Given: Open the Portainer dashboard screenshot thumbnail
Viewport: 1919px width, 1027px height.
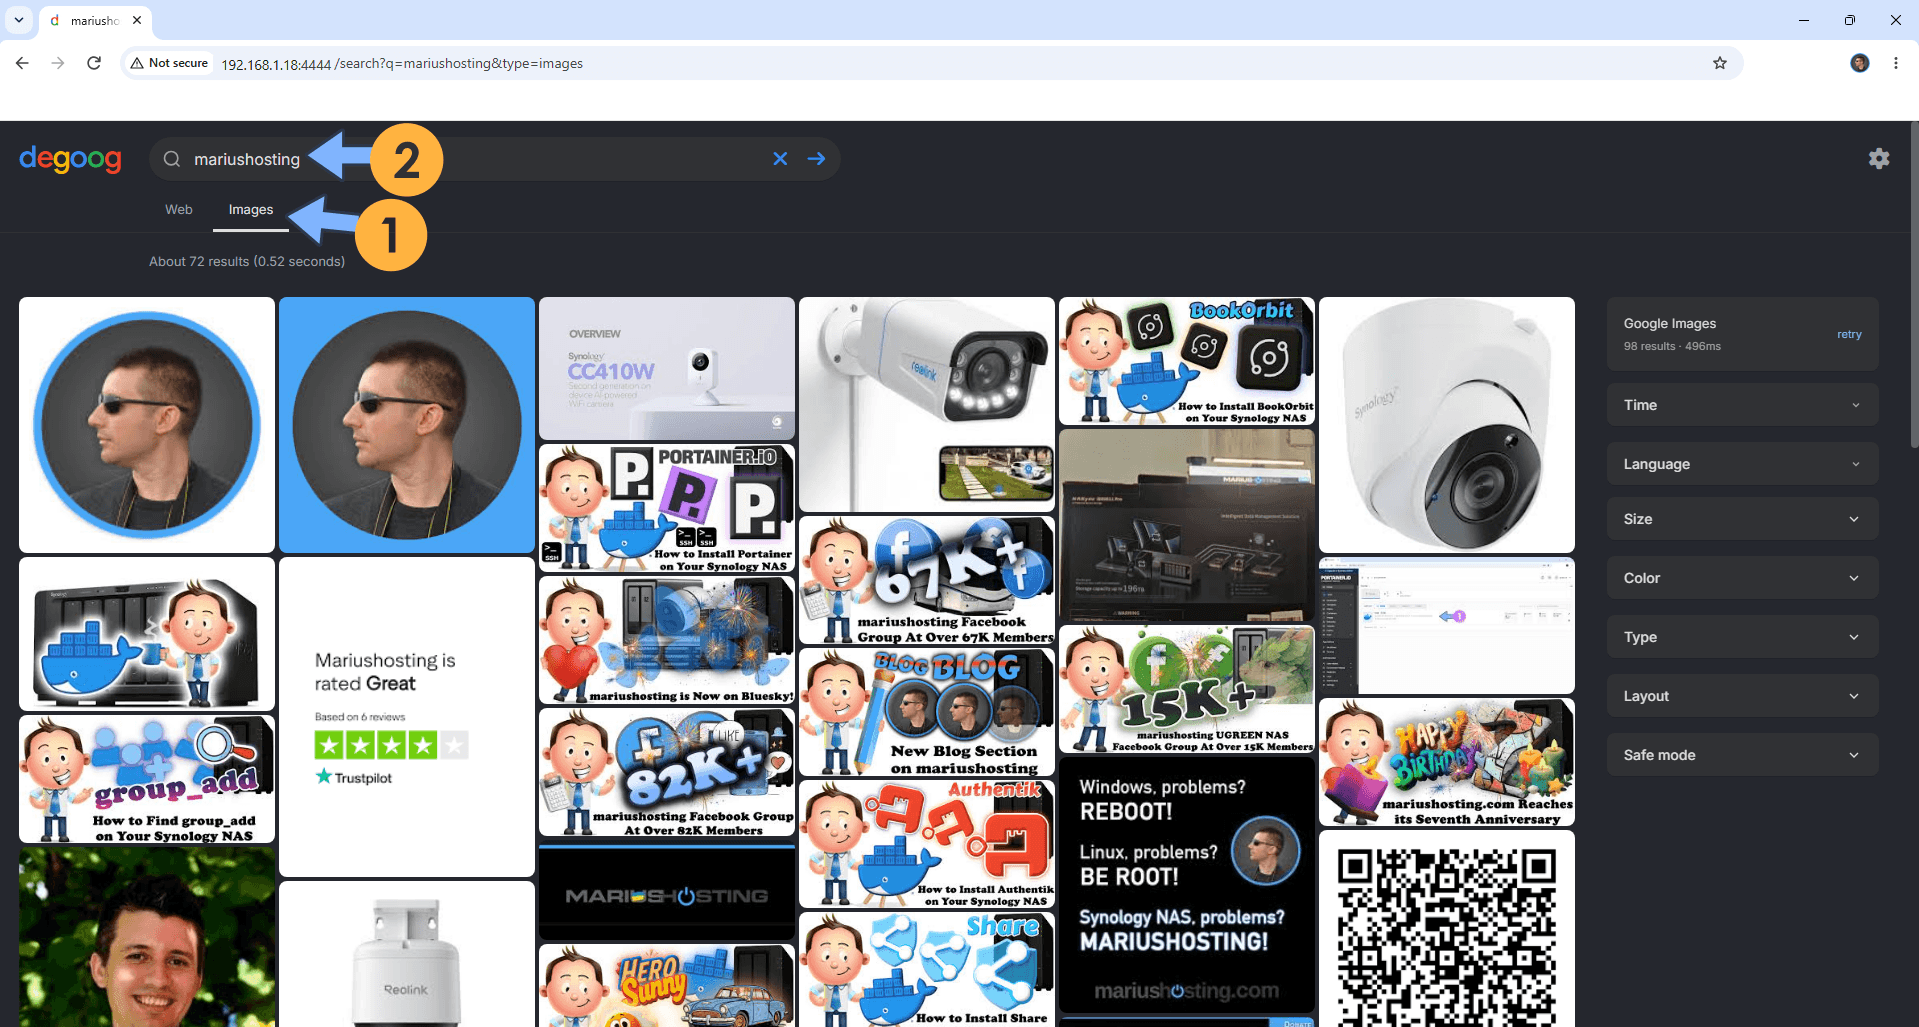Looking at the screenshot, I should tap(1447, 626).
